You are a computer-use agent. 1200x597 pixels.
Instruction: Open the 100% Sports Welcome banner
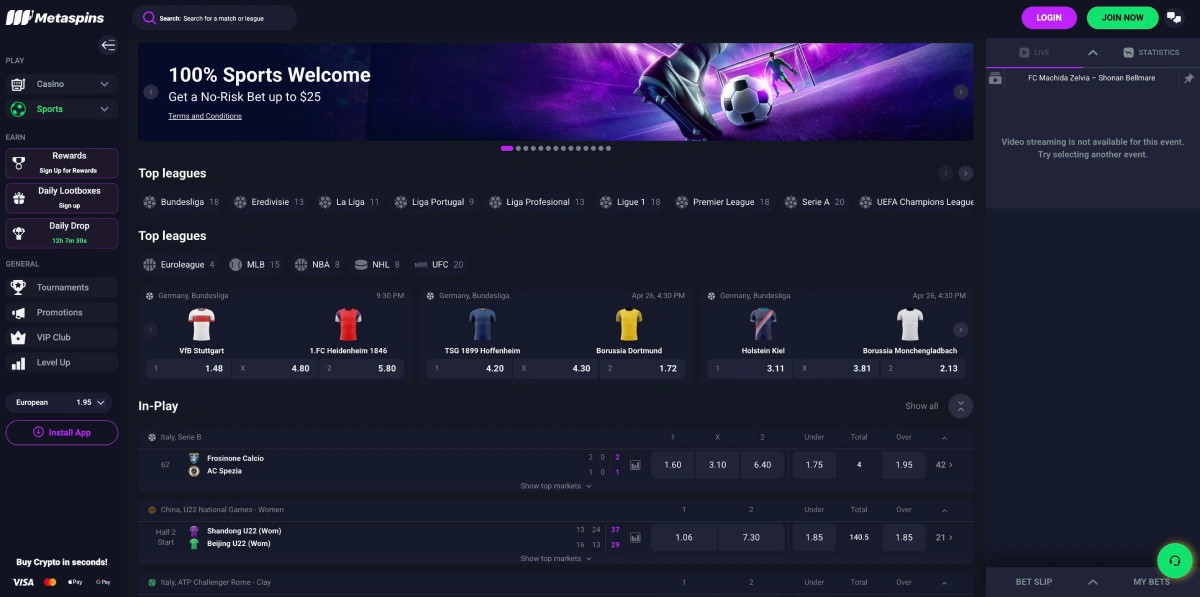[x=555, y=92]
